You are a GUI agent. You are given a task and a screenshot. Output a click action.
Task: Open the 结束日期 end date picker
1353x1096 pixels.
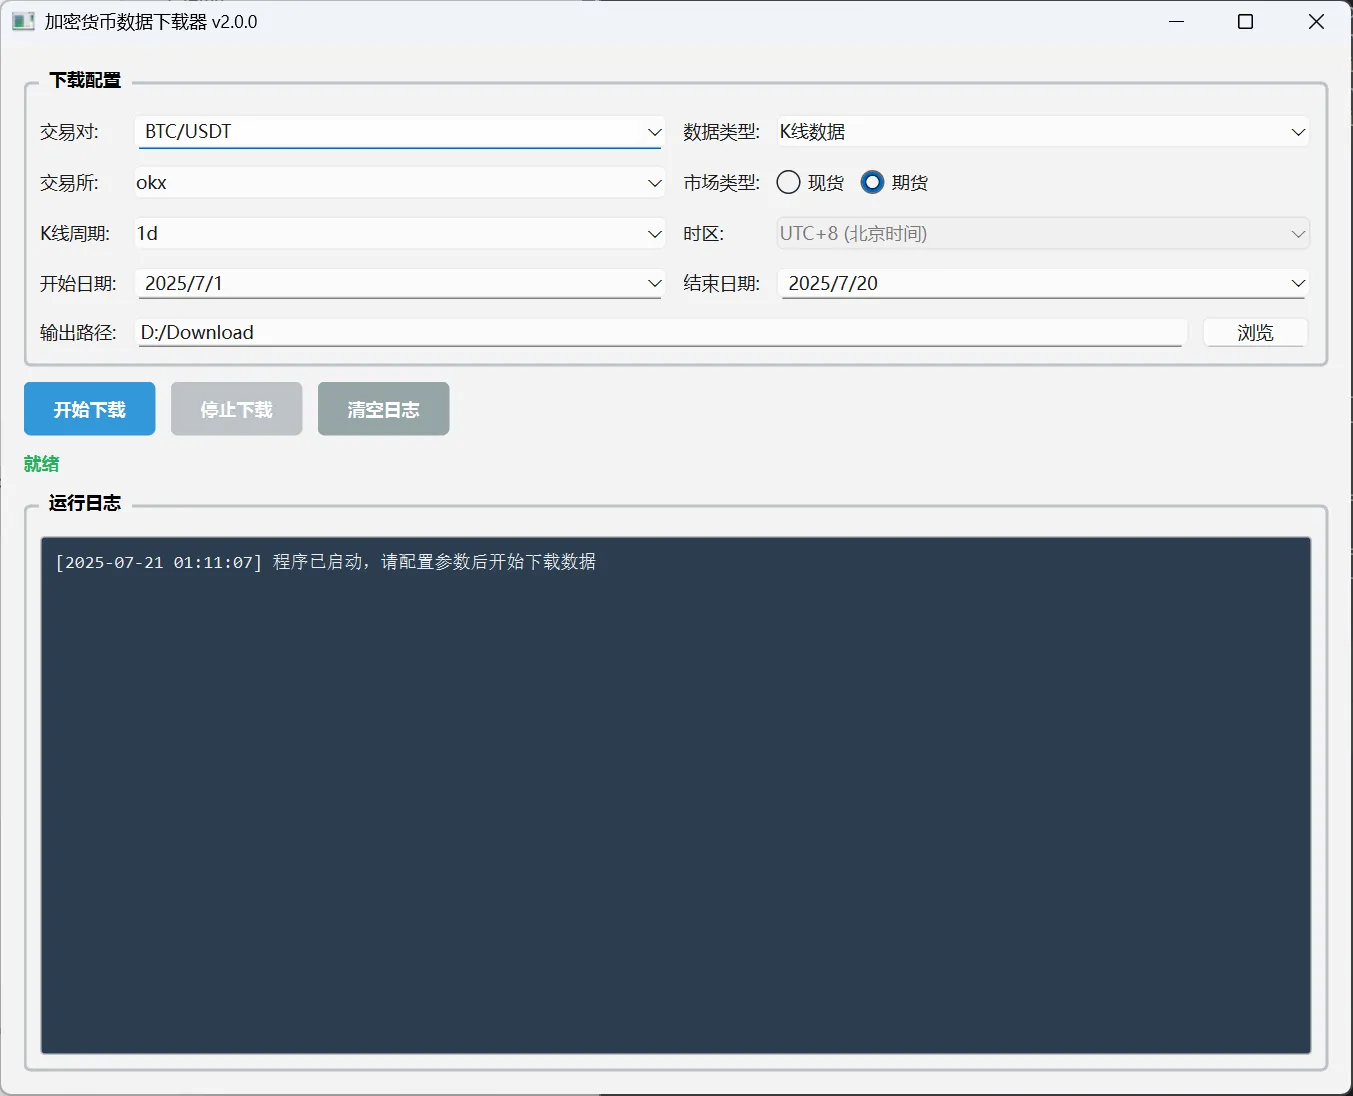pos(1297,284)
